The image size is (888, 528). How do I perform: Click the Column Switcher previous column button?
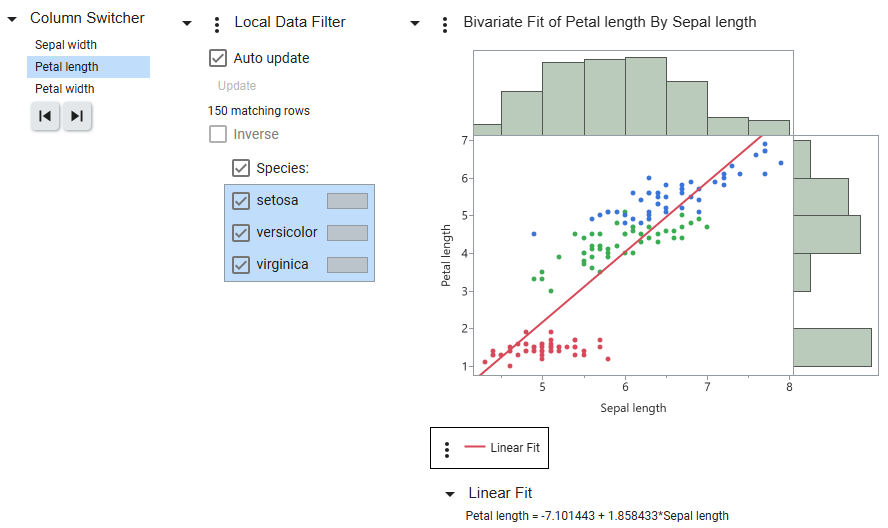coord(45,116)
